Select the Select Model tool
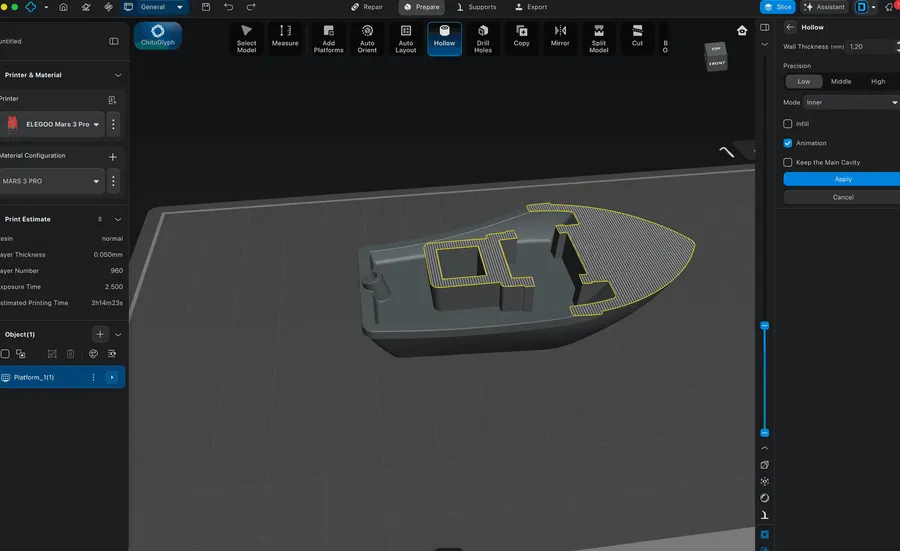This screenshot has height=551, width=900. click(247, 38)
